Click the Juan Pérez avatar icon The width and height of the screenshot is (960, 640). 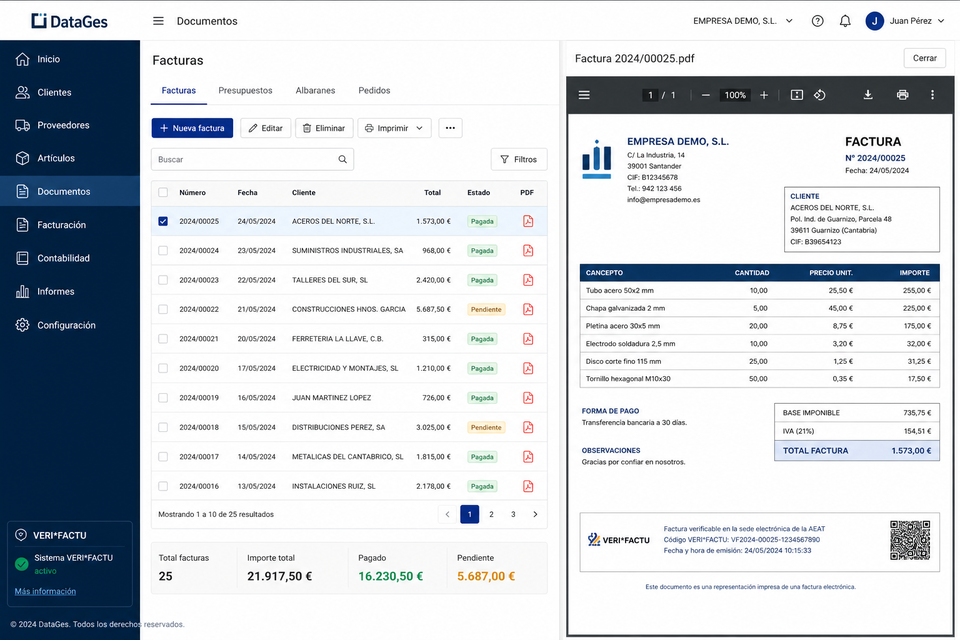click(x=874, y=21)
